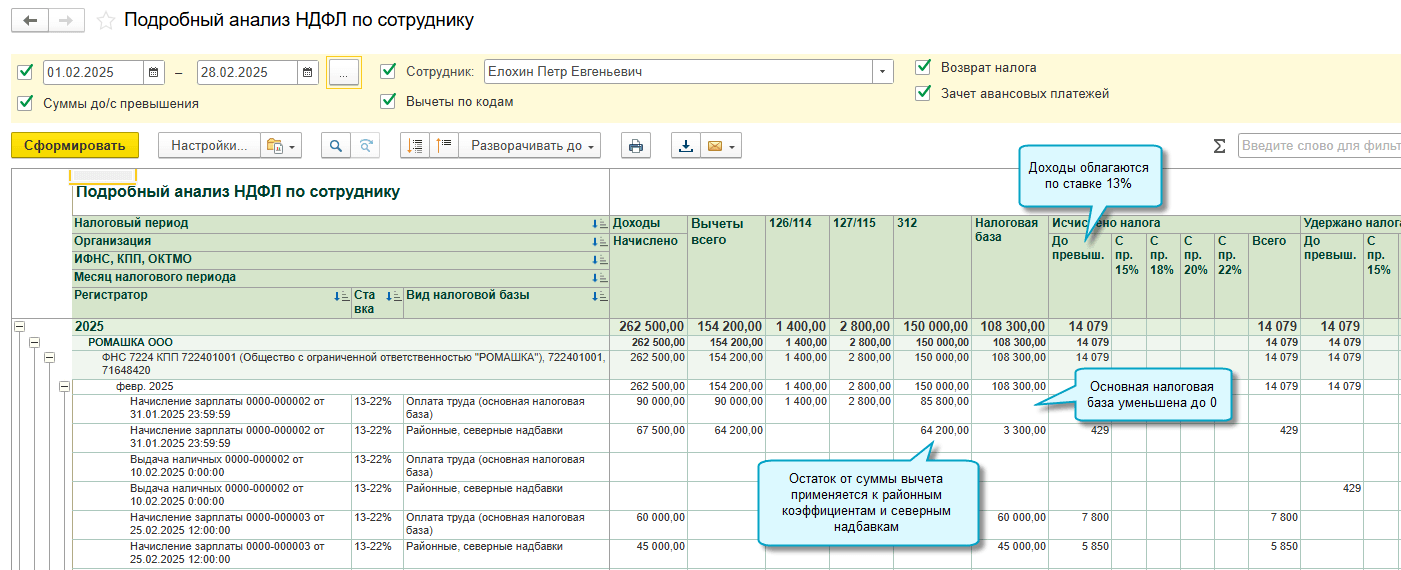The image size is (1401, 570).
Task: Open the 'Сотрудник' dropdown list arrow
Action: coord(882,72)
